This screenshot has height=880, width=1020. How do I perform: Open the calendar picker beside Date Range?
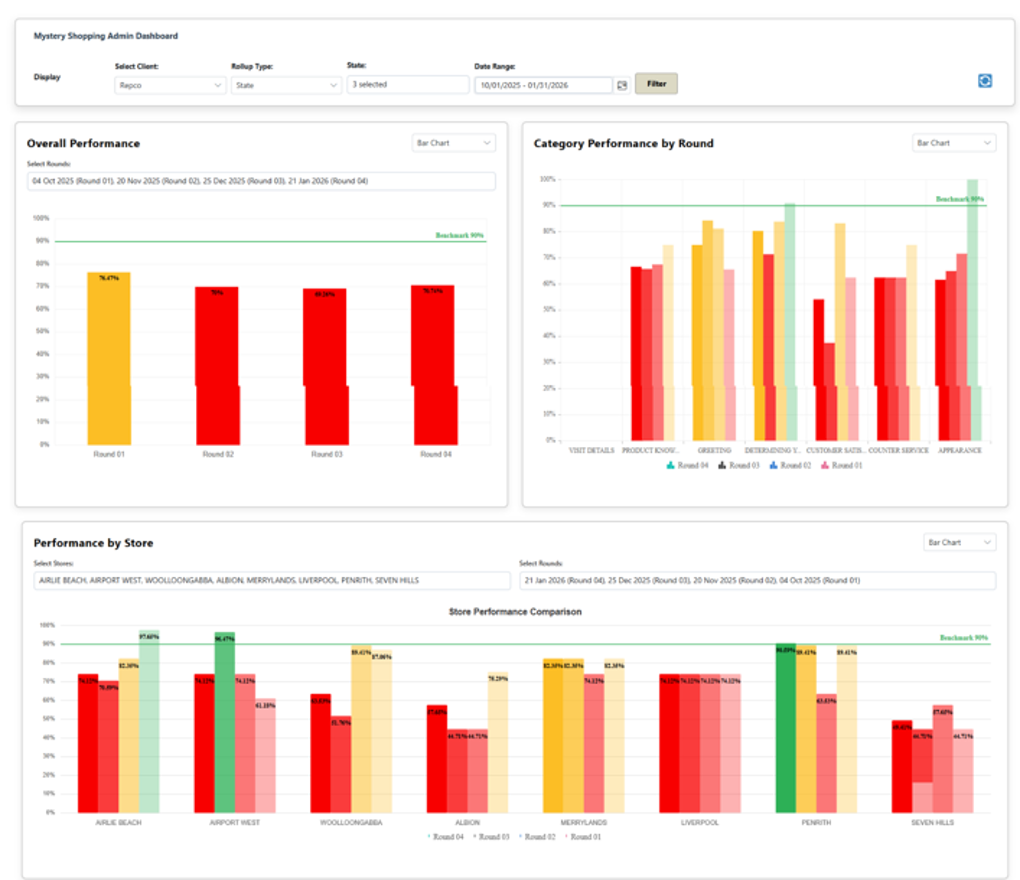click(622, 85)
